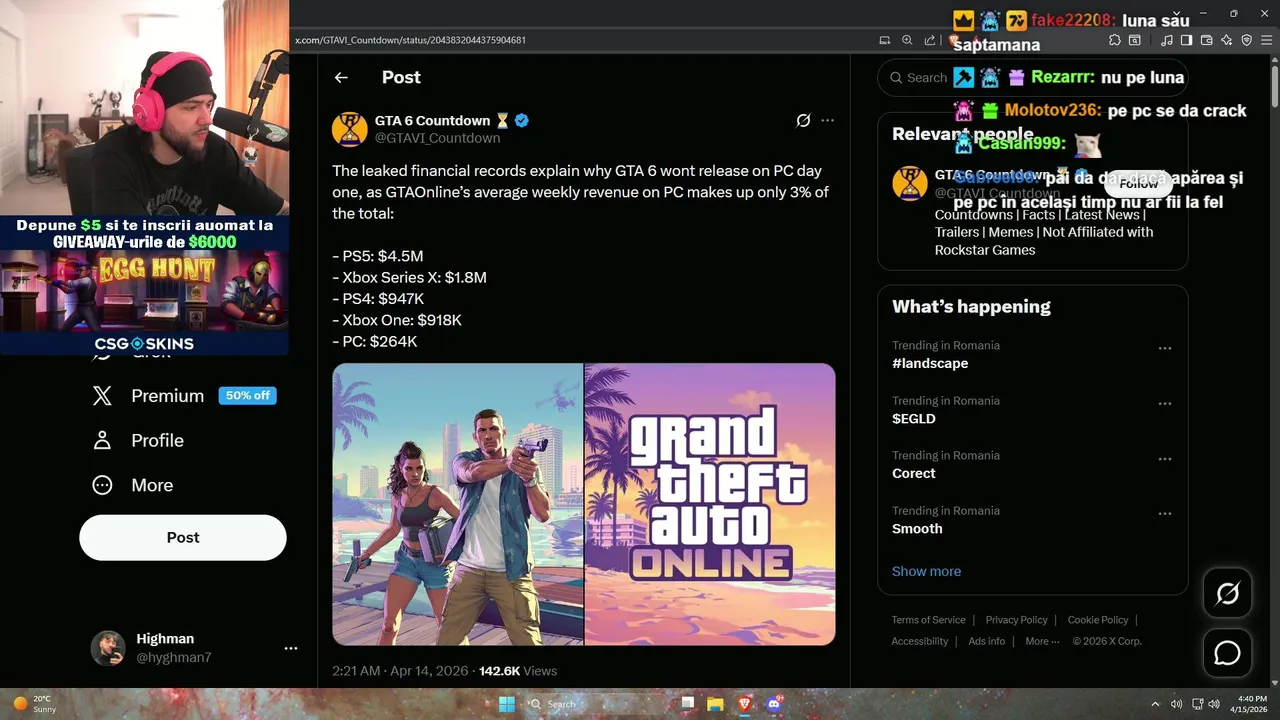Open the $EGLD trending topic
This screenshot has height=720, width=1280.
click(x=914, y=418)
